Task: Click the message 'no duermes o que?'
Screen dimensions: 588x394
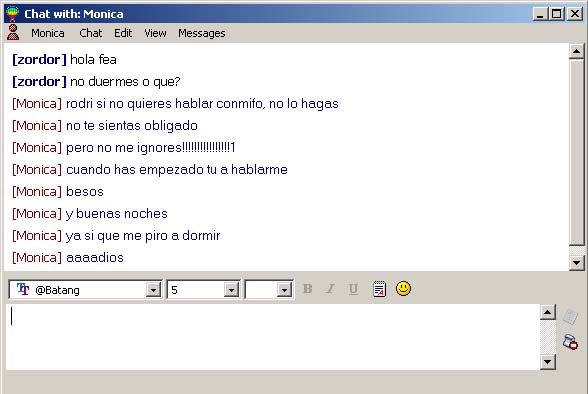Action: pyautogui.click(x=125, y=82)
